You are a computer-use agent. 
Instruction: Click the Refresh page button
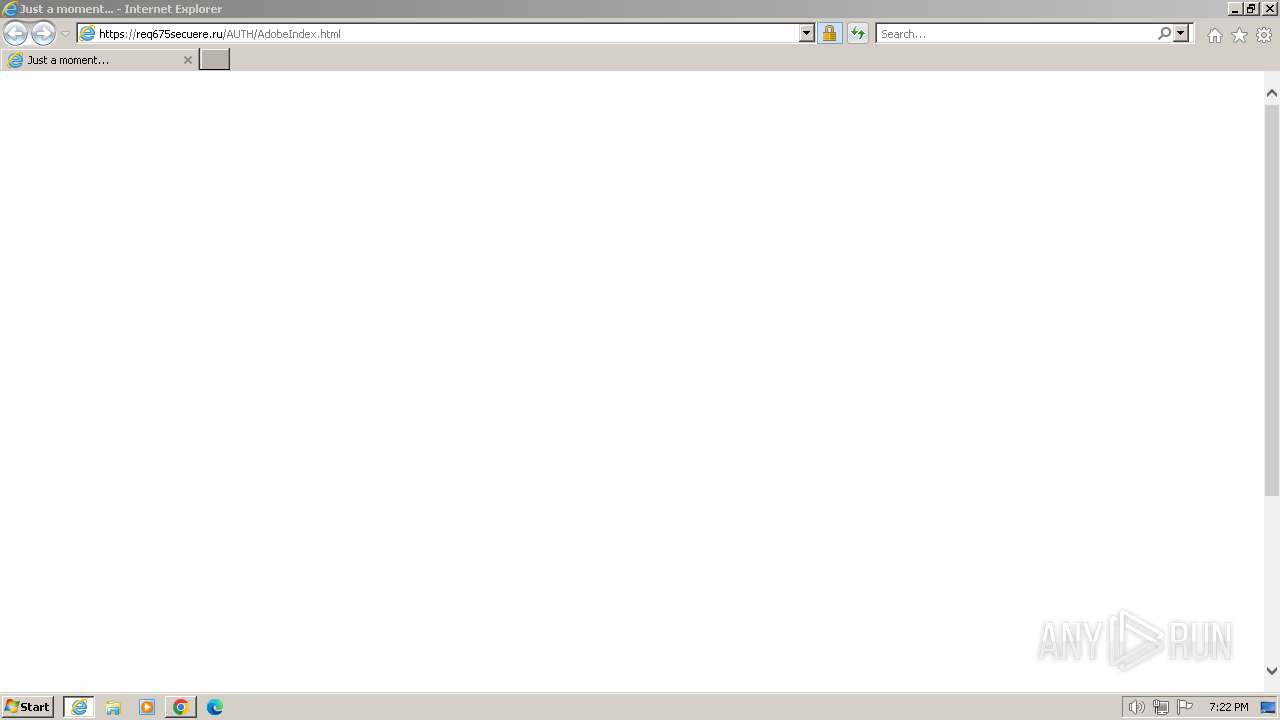point(858,33)
